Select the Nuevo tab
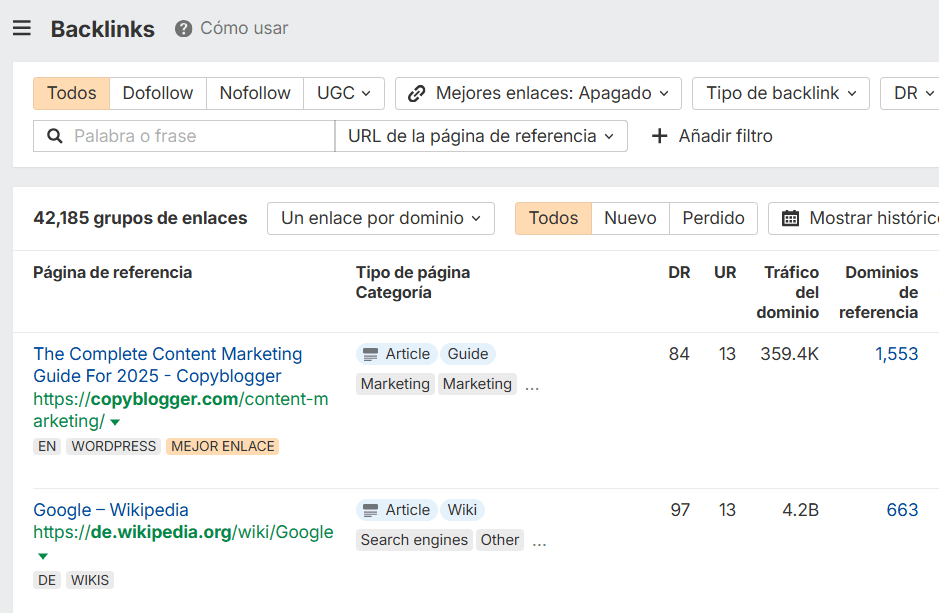This screenshot has height=613, width=939. (x=630, y=219)
